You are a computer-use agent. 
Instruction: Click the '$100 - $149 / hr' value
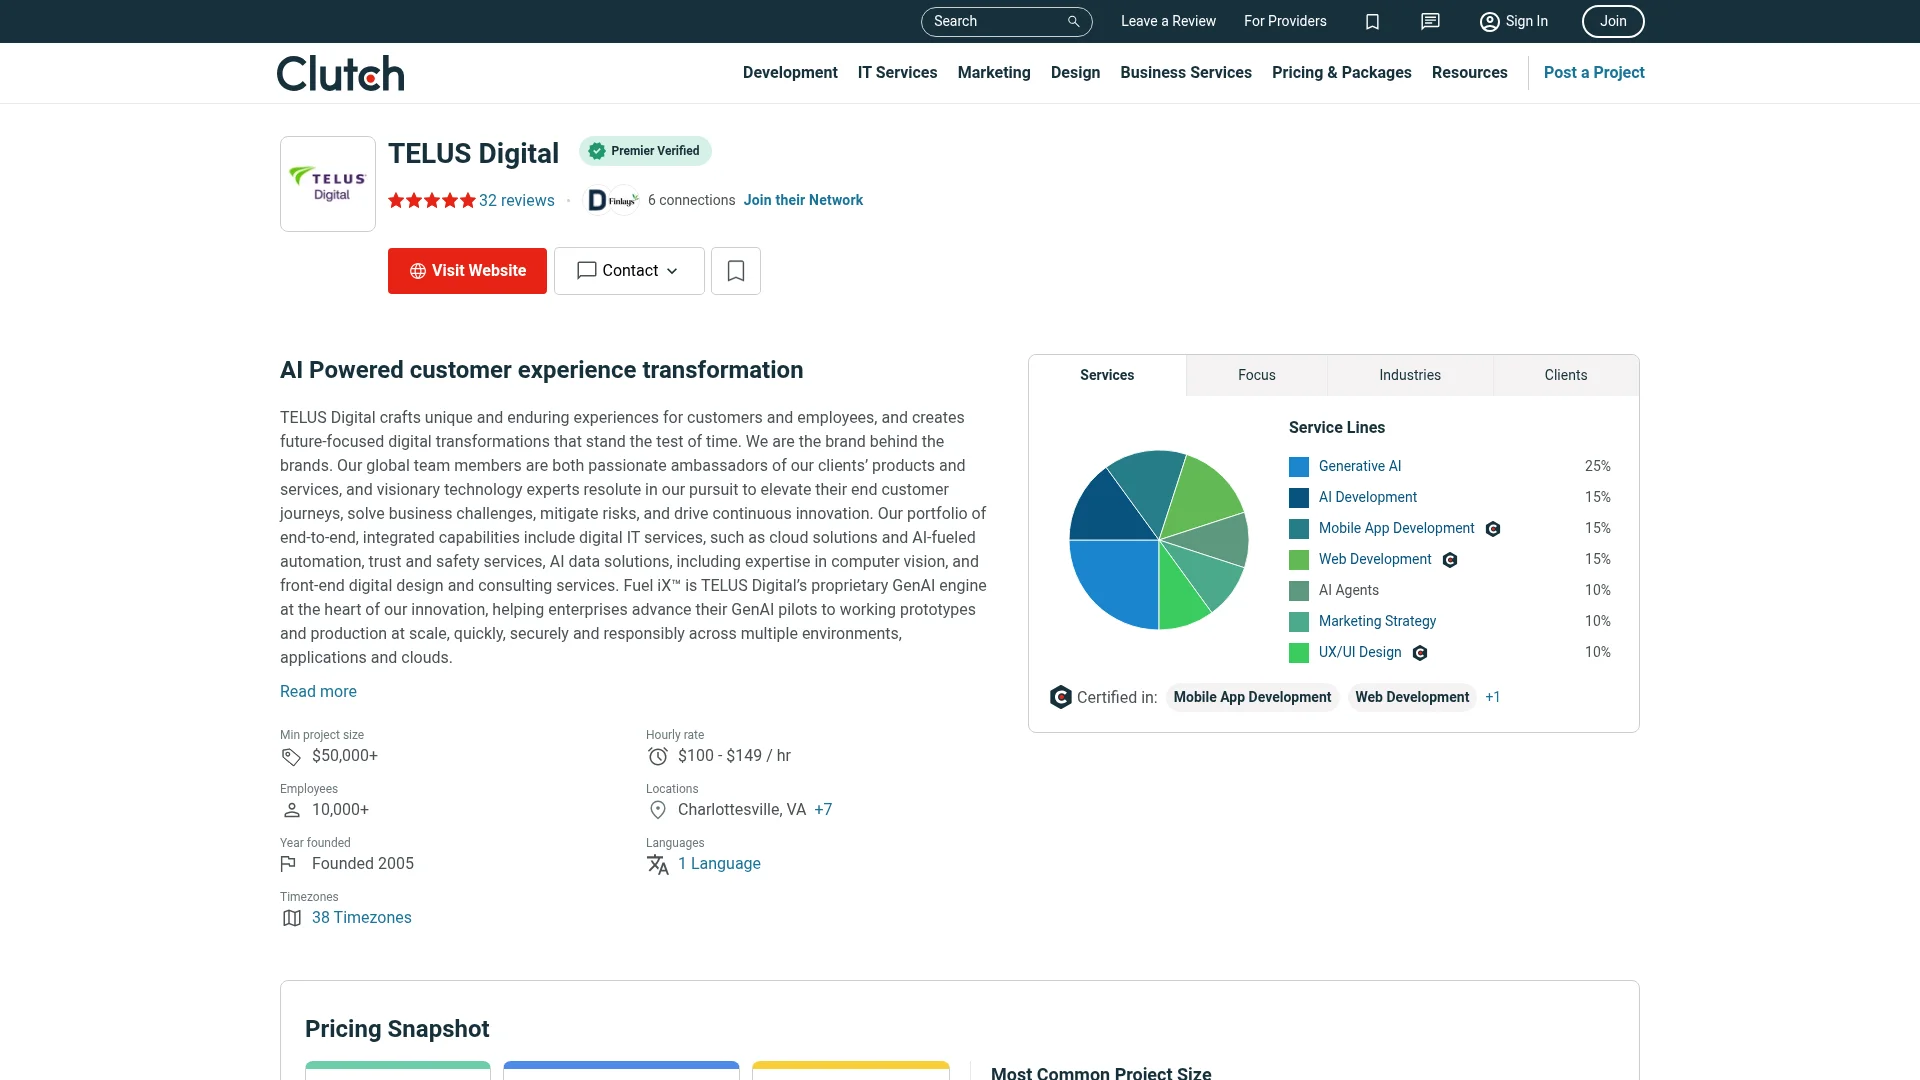click(734, 756)
